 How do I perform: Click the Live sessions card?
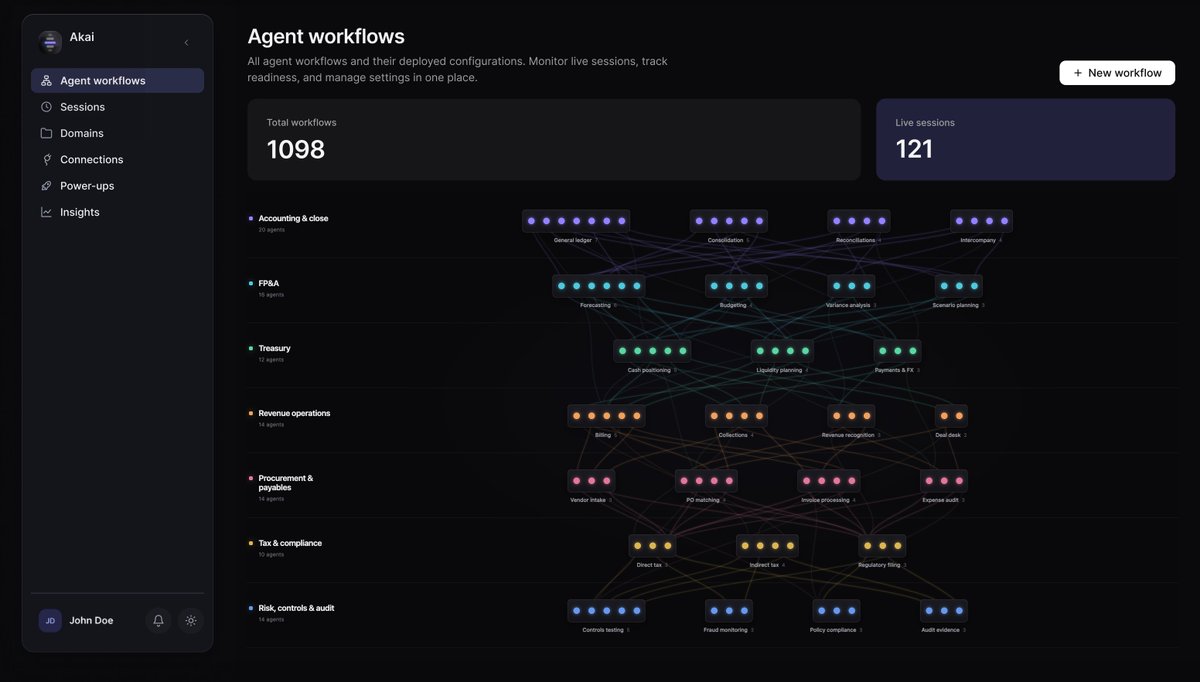[1025, 139]
